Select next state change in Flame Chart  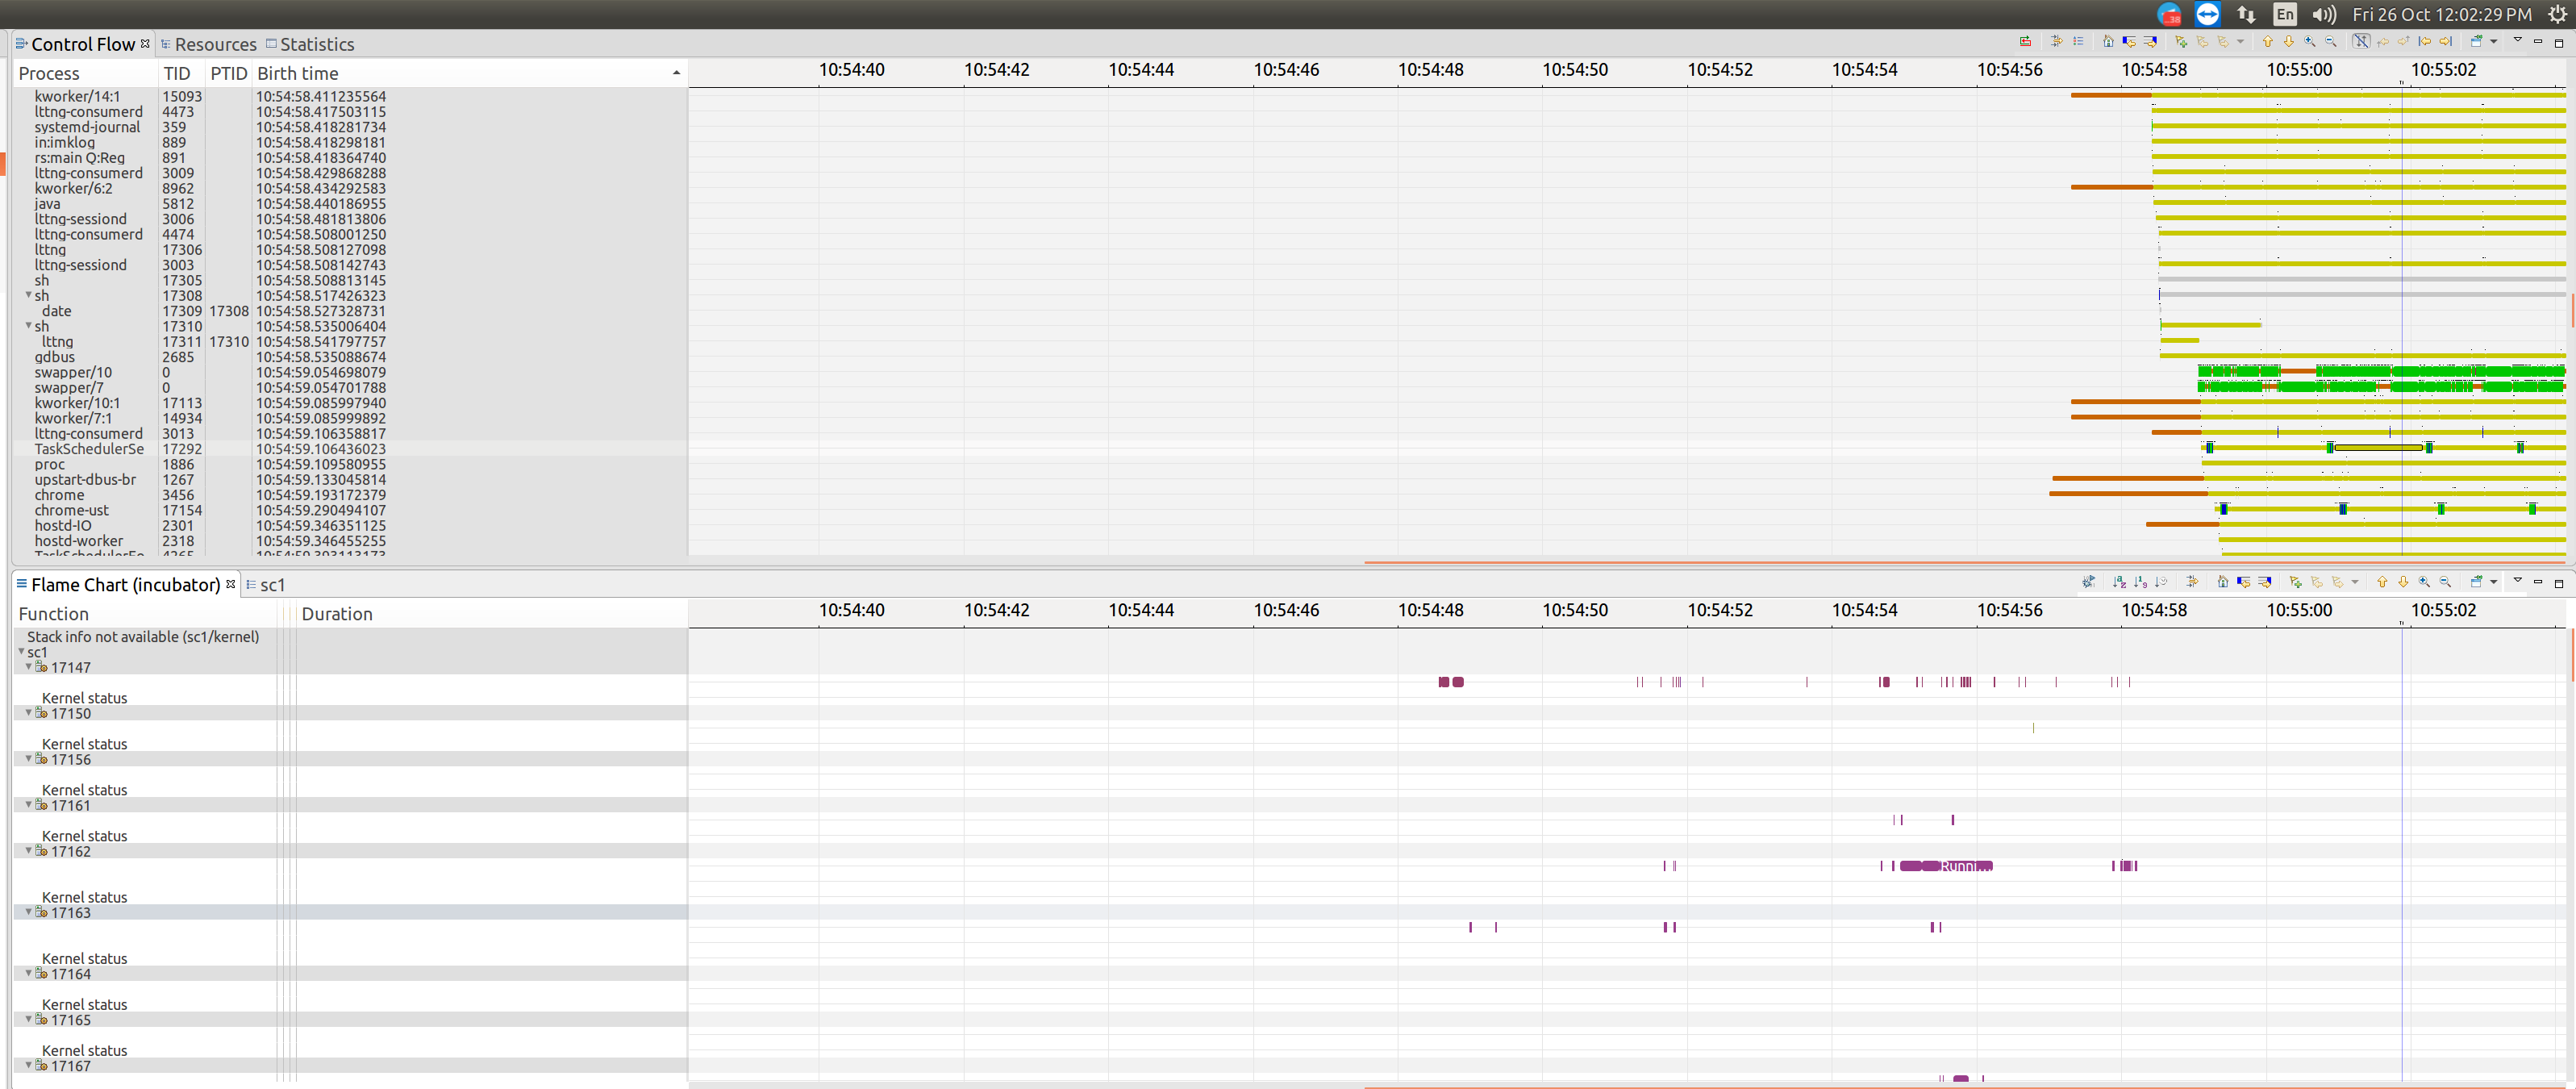point(2265,582)
